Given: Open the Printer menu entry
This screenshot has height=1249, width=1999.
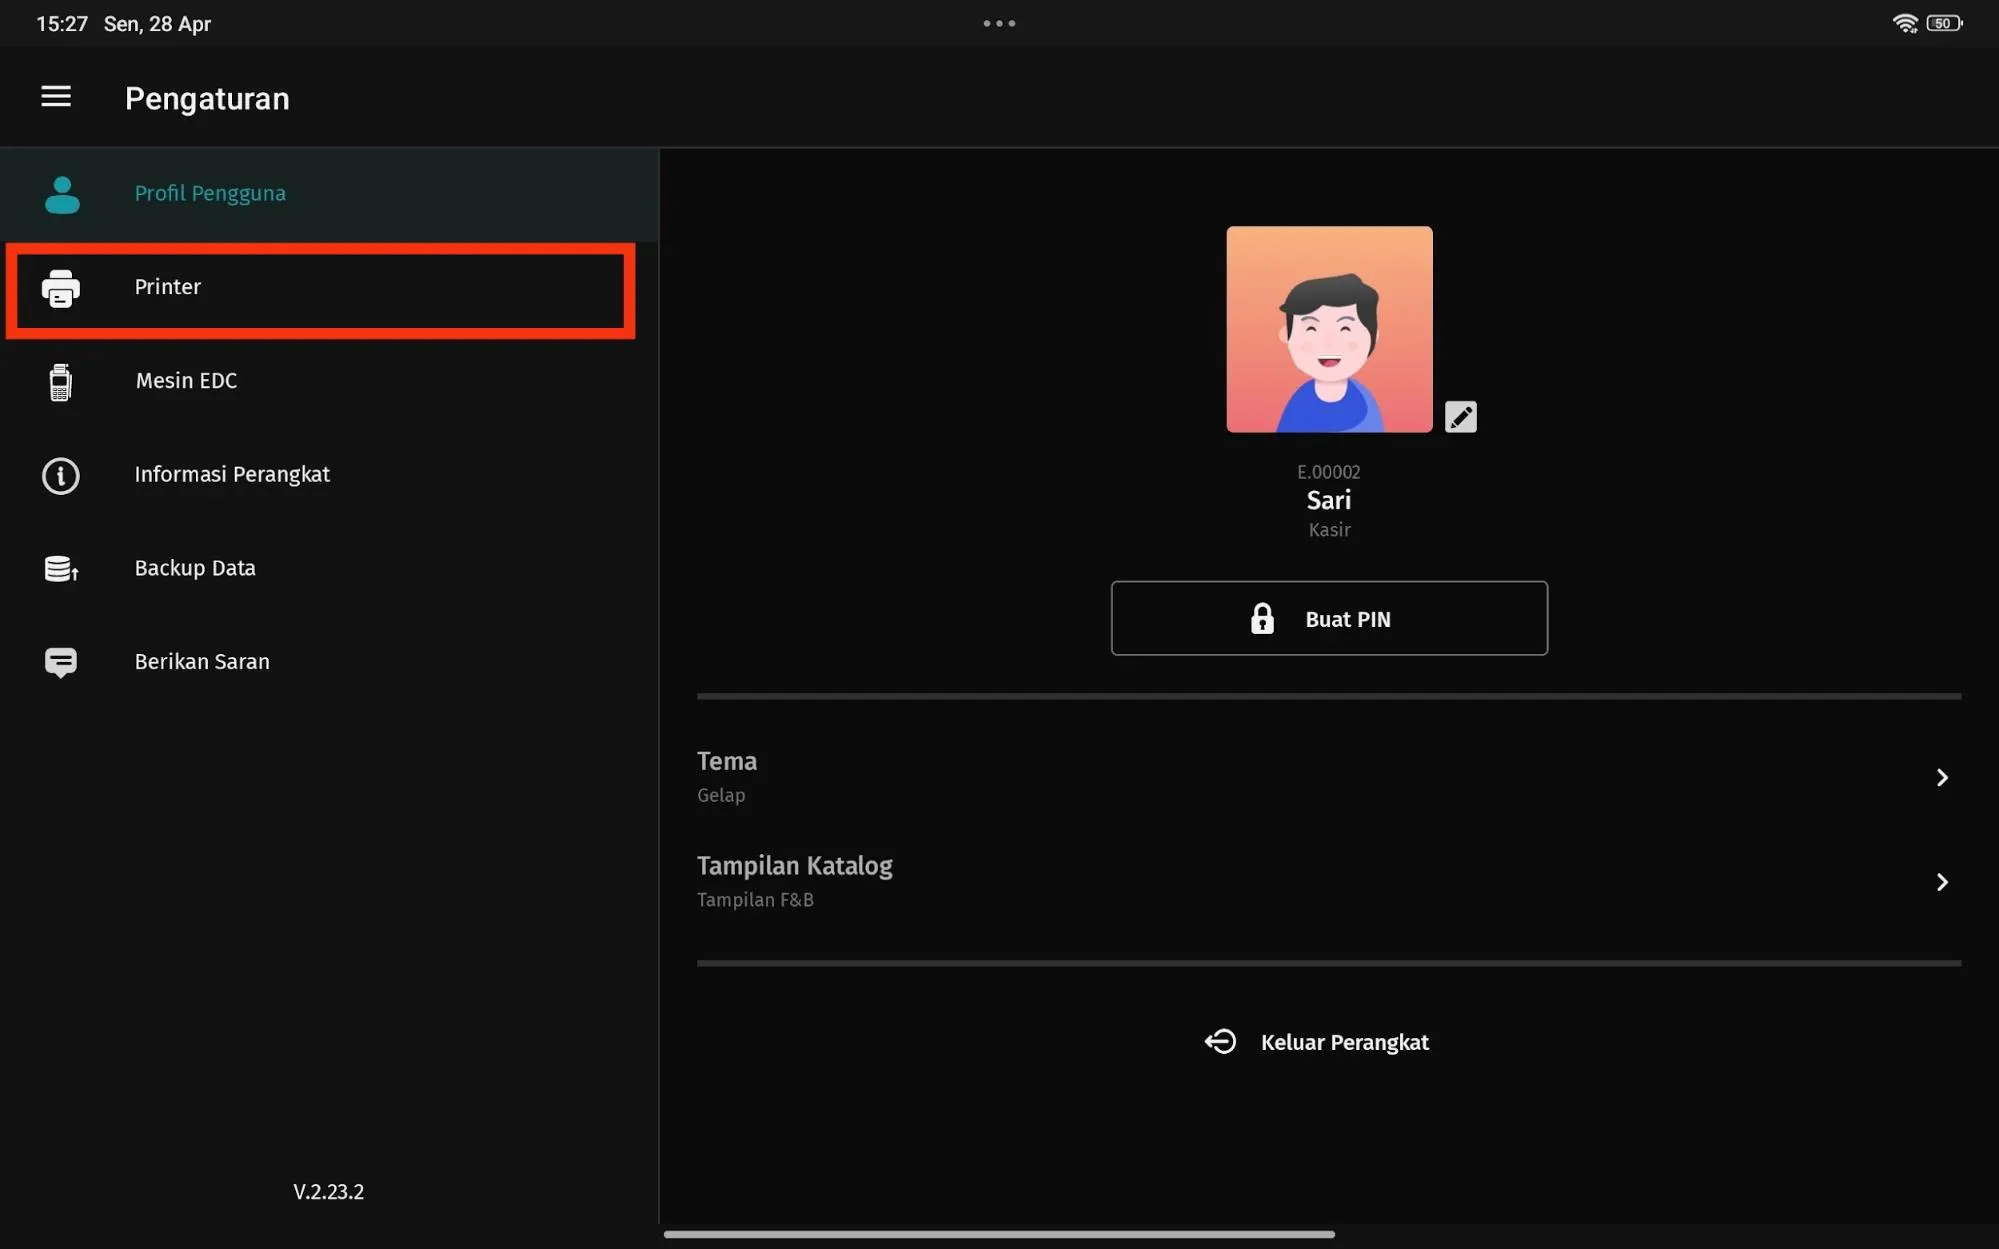Looking at the screenshot, I should 167,287.
